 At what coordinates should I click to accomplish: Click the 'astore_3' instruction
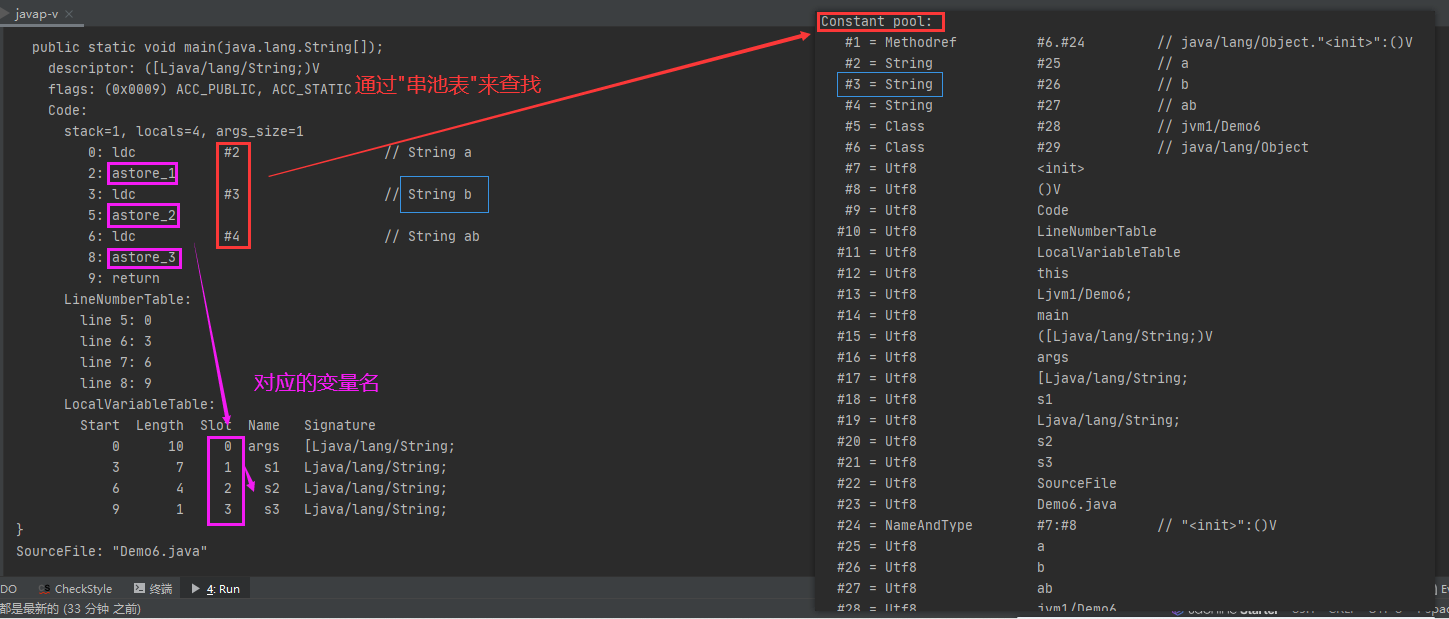point(144,257)
